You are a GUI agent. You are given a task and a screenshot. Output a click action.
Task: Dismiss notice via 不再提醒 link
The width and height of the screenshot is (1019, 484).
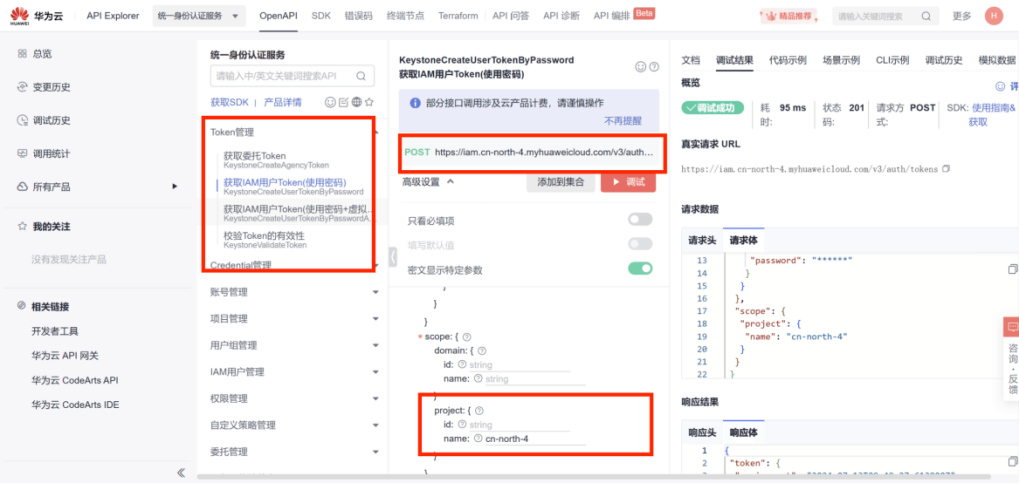click(x=623, y=121)
